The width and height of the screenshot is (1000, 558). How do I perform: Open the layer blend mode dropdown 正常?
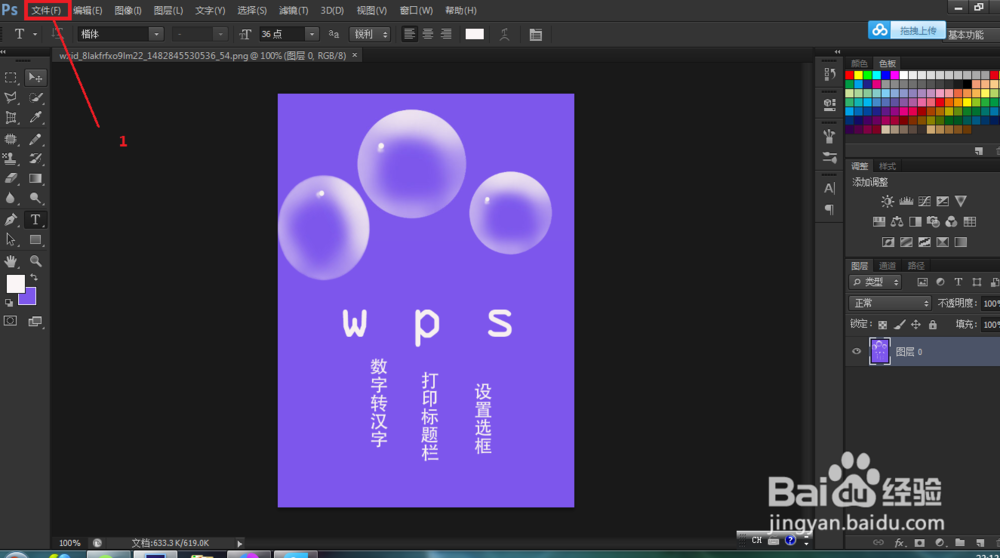890,304
